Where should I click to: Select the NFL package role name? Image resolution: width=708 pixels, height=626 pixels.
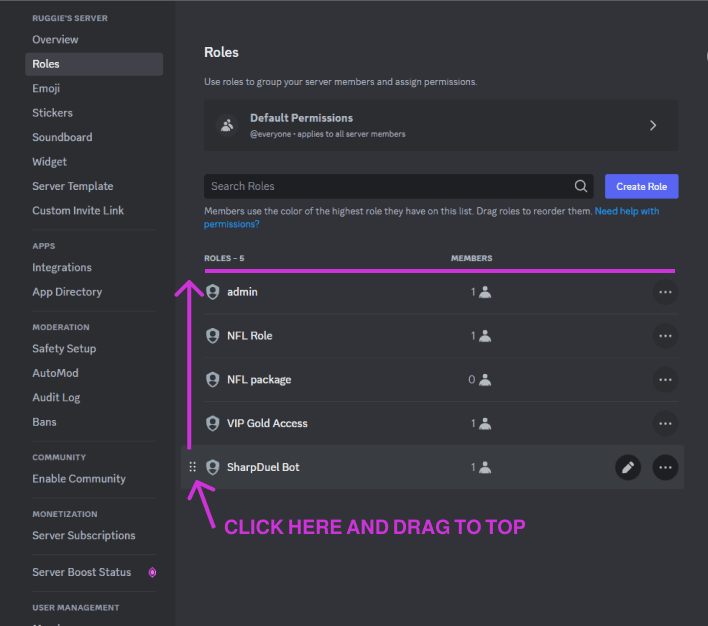click(259, 380)
